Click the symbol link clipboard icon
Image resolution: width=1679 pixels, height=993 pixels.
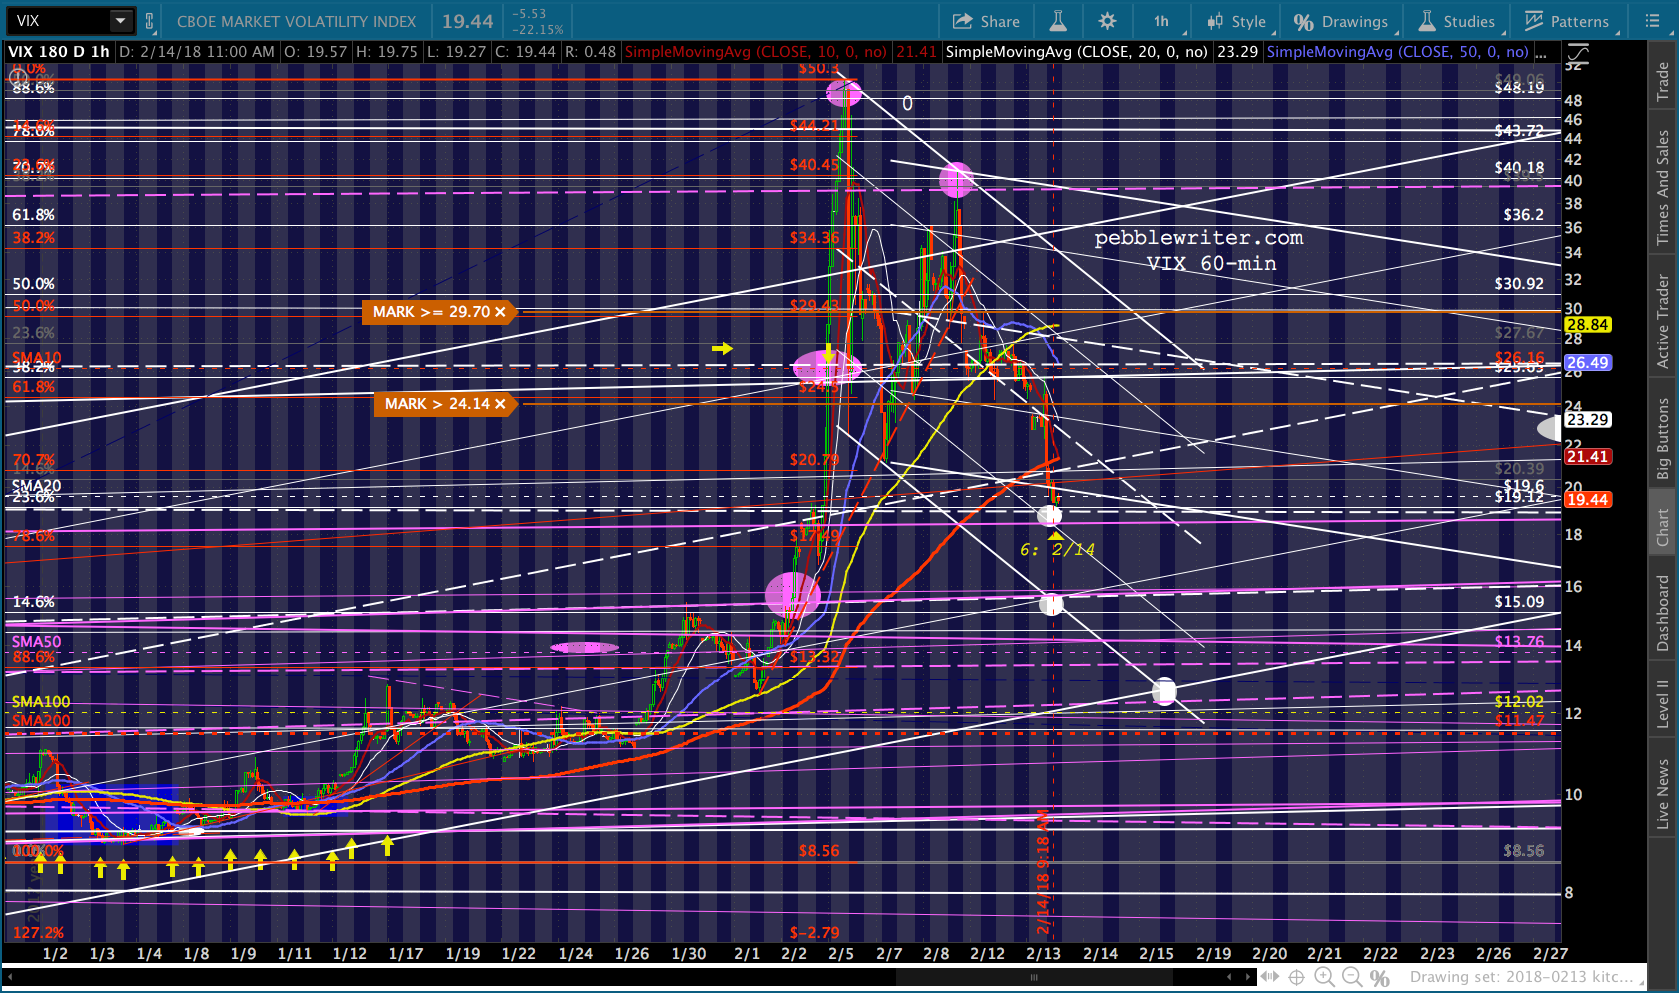coord(150,21)
